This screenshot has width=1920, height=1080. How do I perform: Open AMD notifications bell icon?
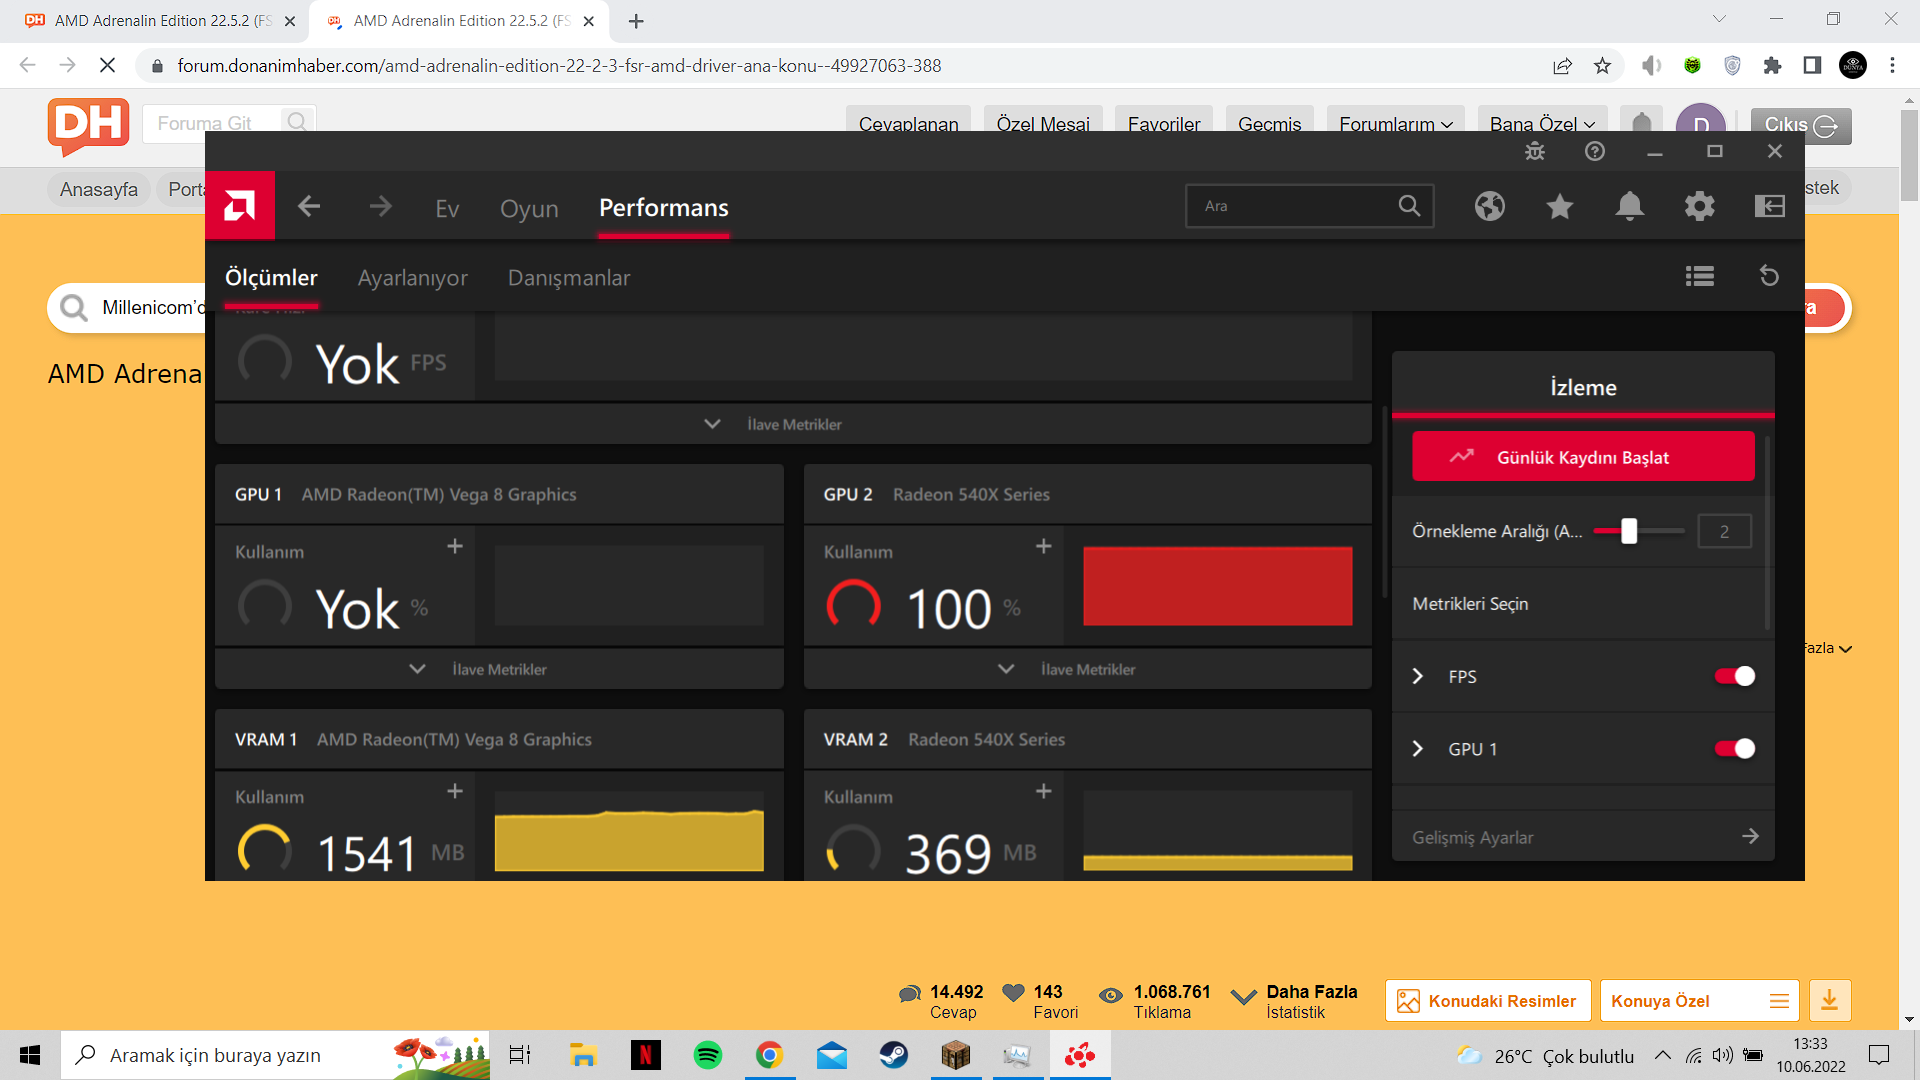[x=1630, y=206]
